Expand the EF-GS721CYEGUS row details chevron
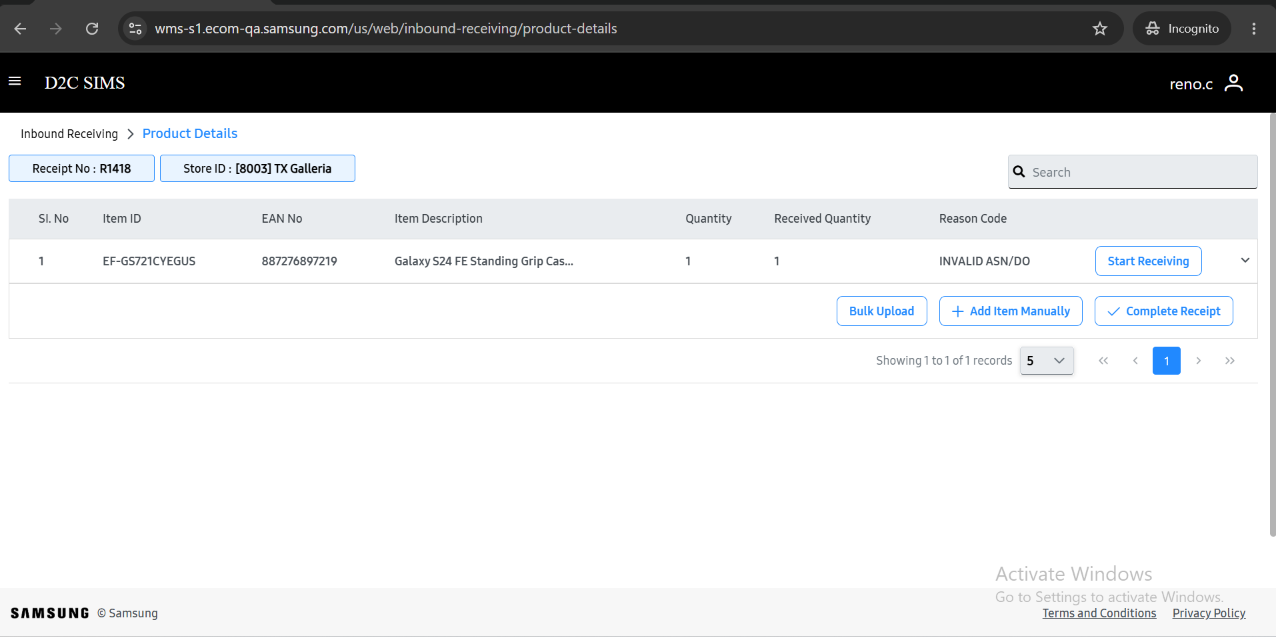Image resolution: width=1276 pixels, height=637 pixels. (1245, 261)
